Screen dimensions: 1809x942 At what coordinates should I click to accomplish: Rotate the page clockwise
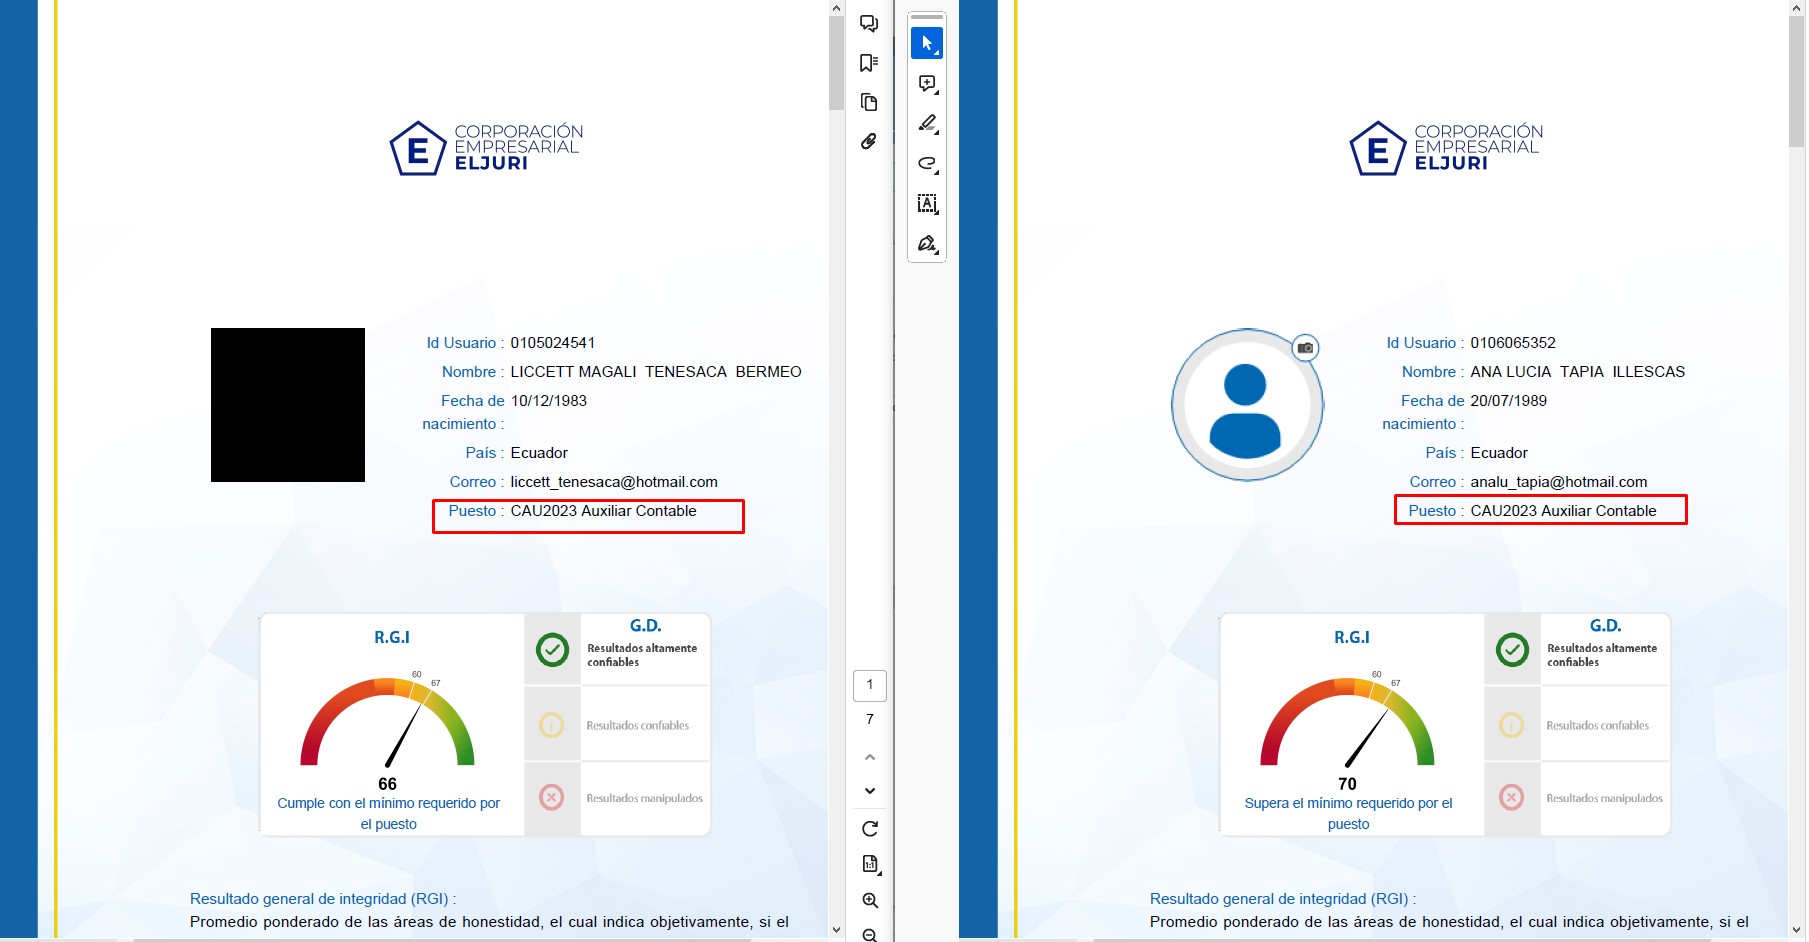click(x=870, y=829)
